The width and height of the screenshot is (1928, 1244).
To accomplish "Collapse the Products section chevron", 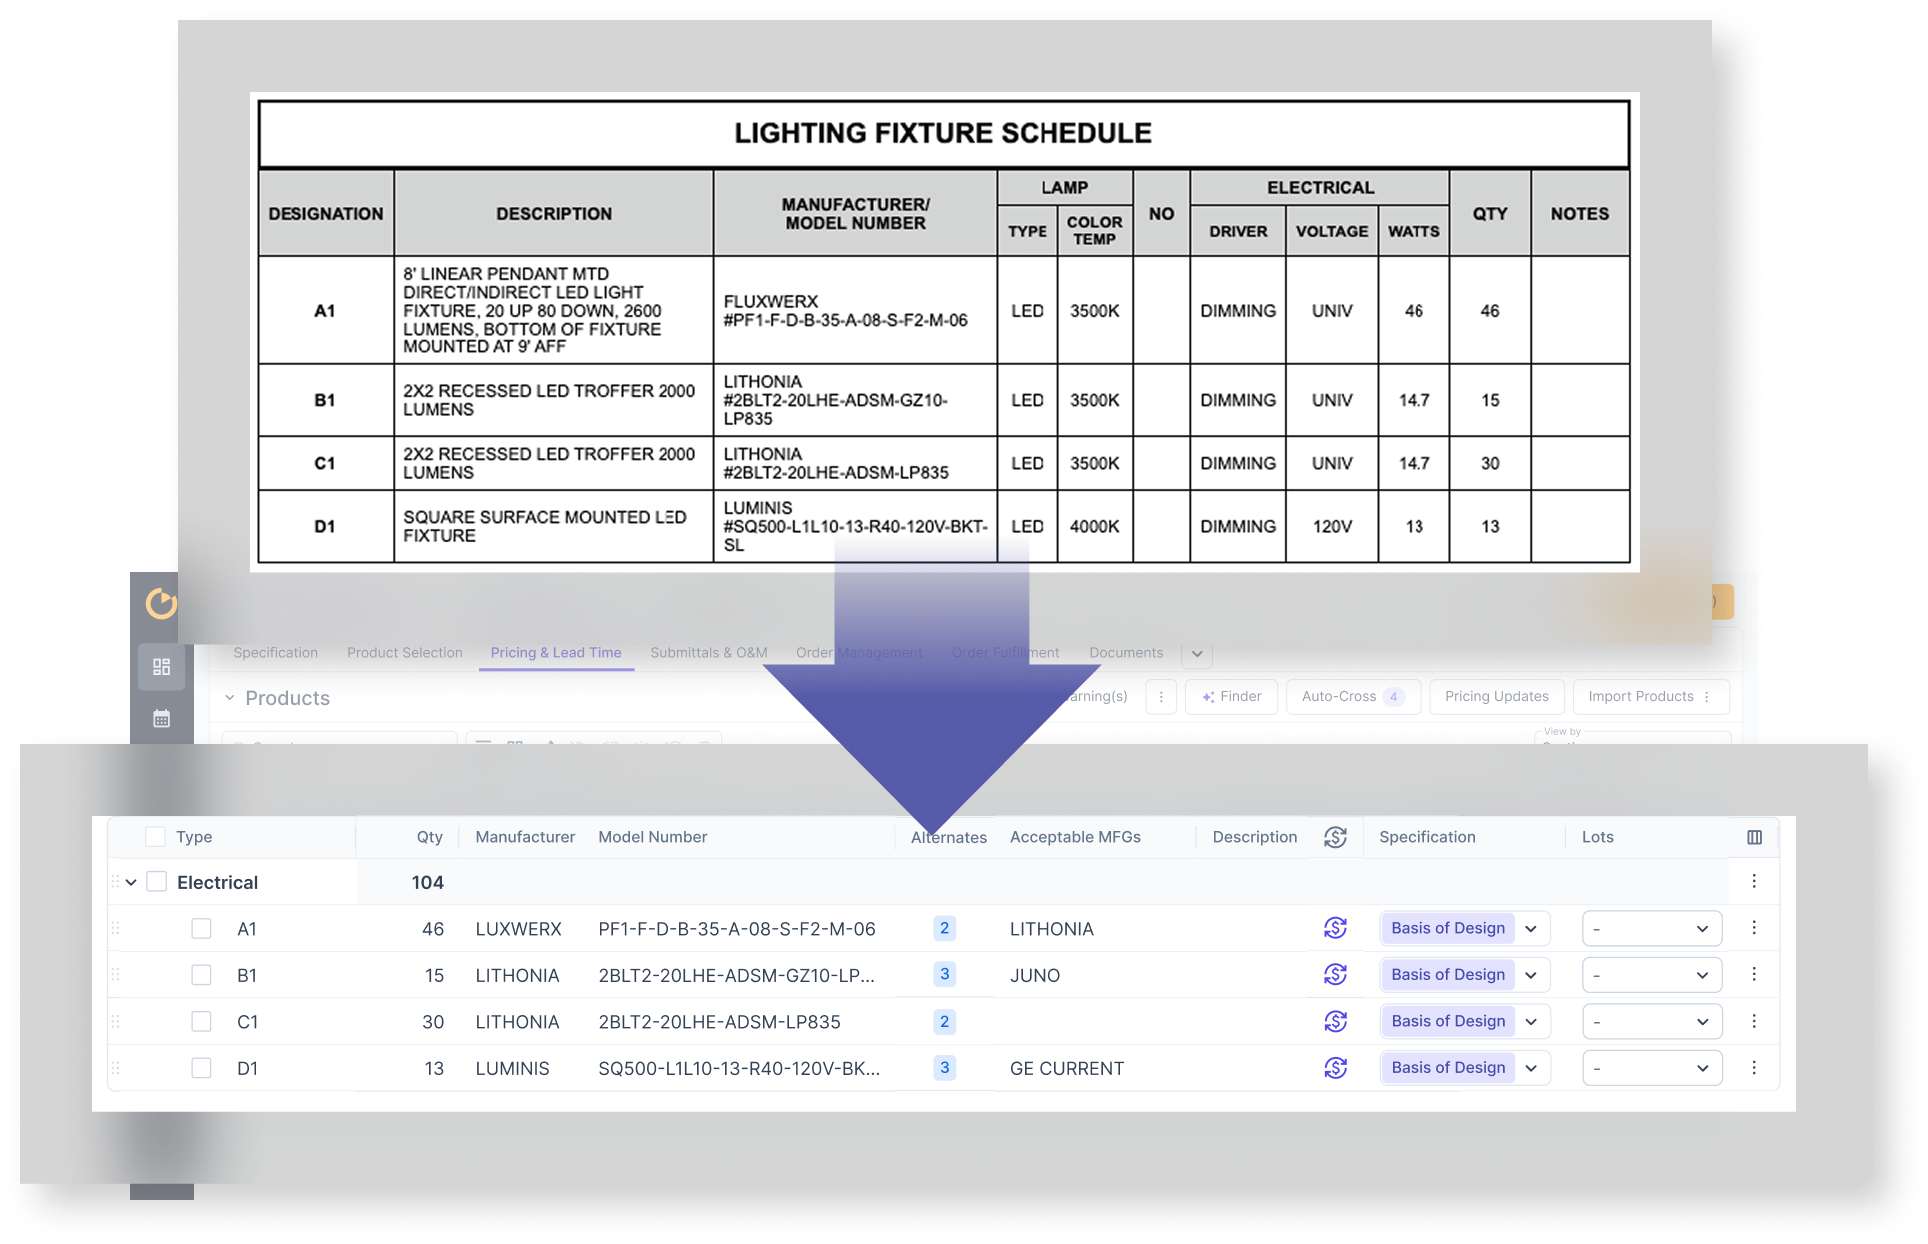I will coord(229,698).
